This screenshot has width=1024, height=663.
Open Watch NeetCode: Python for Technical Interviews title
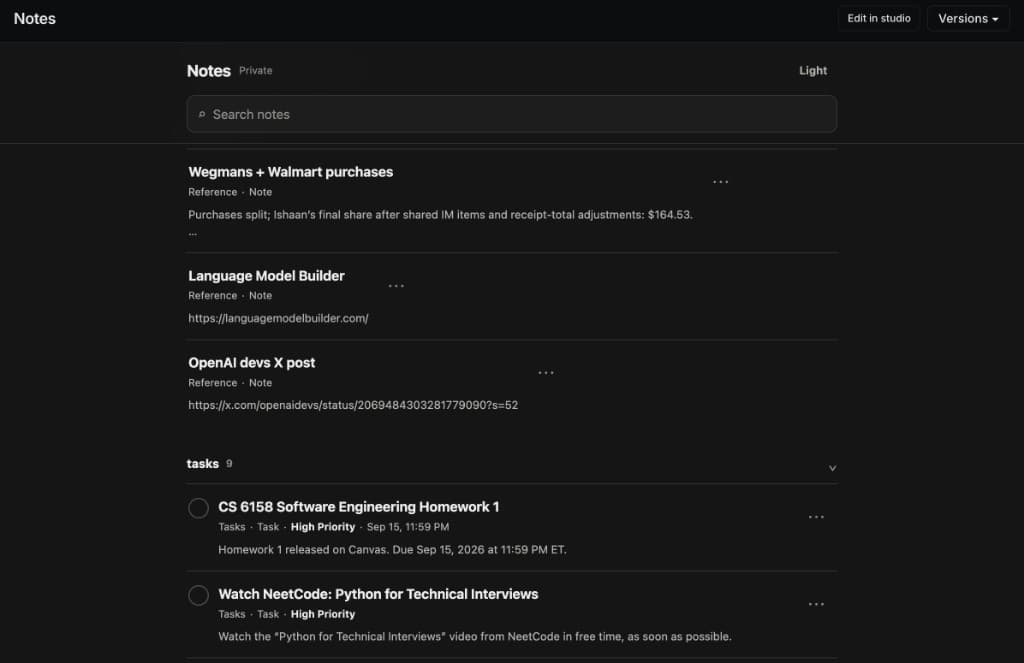tap(378, 594)
